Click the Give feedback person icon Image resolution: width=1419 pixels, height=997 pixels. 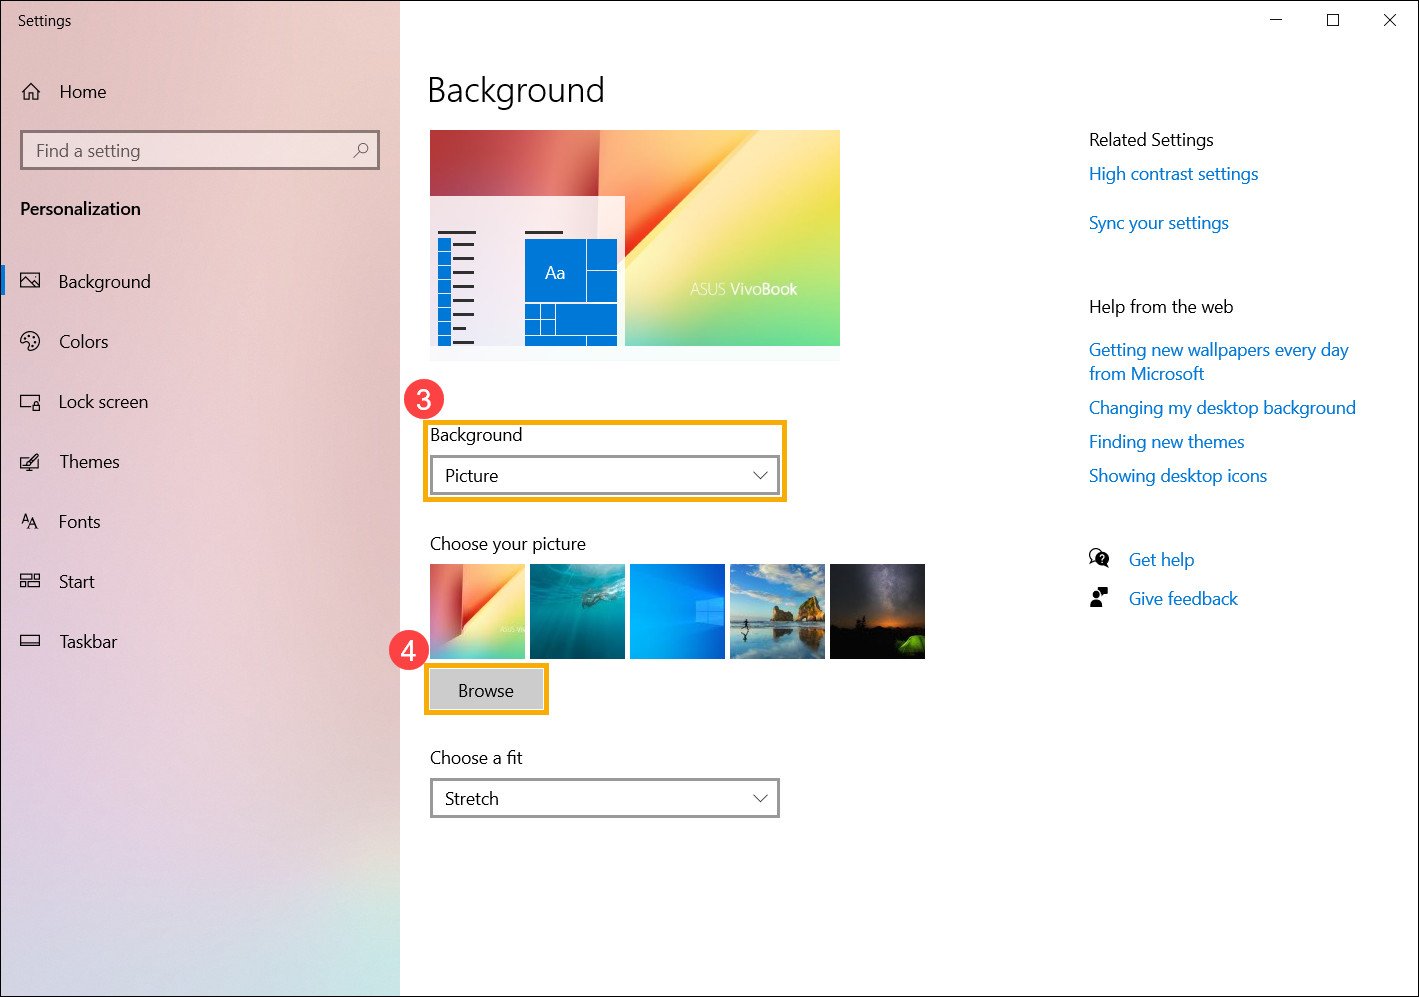[x=1099, y=597]
